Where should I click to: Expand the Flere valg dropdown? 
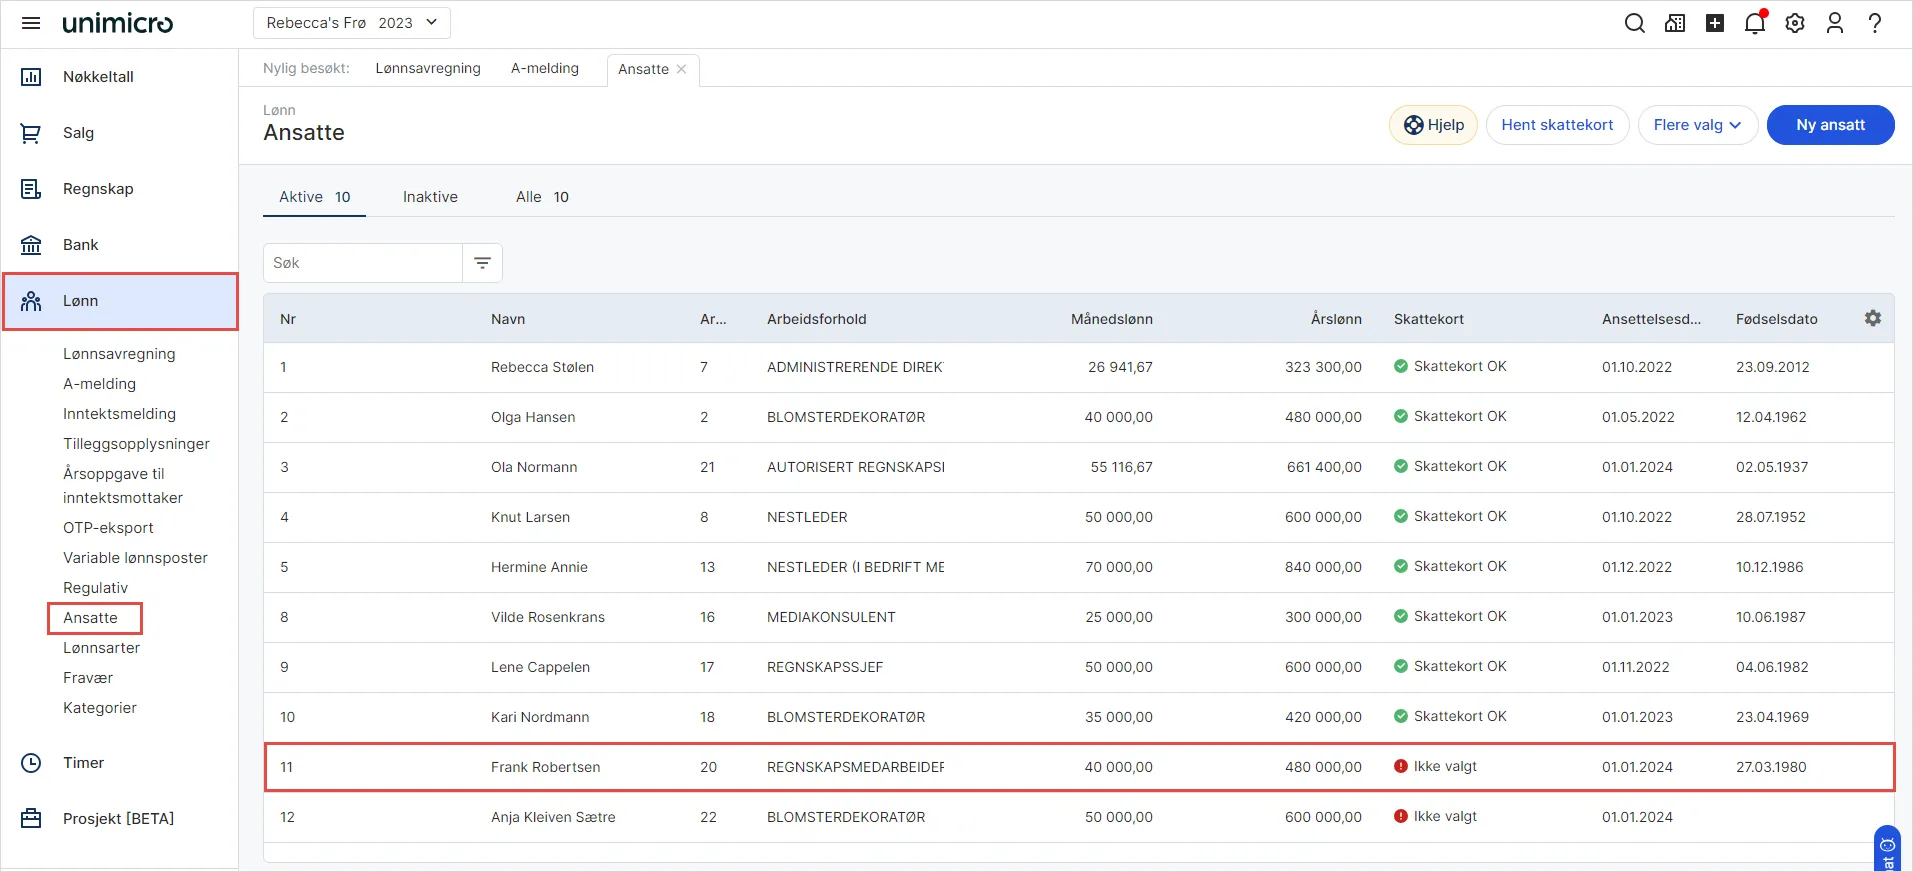coord(1697,125)
